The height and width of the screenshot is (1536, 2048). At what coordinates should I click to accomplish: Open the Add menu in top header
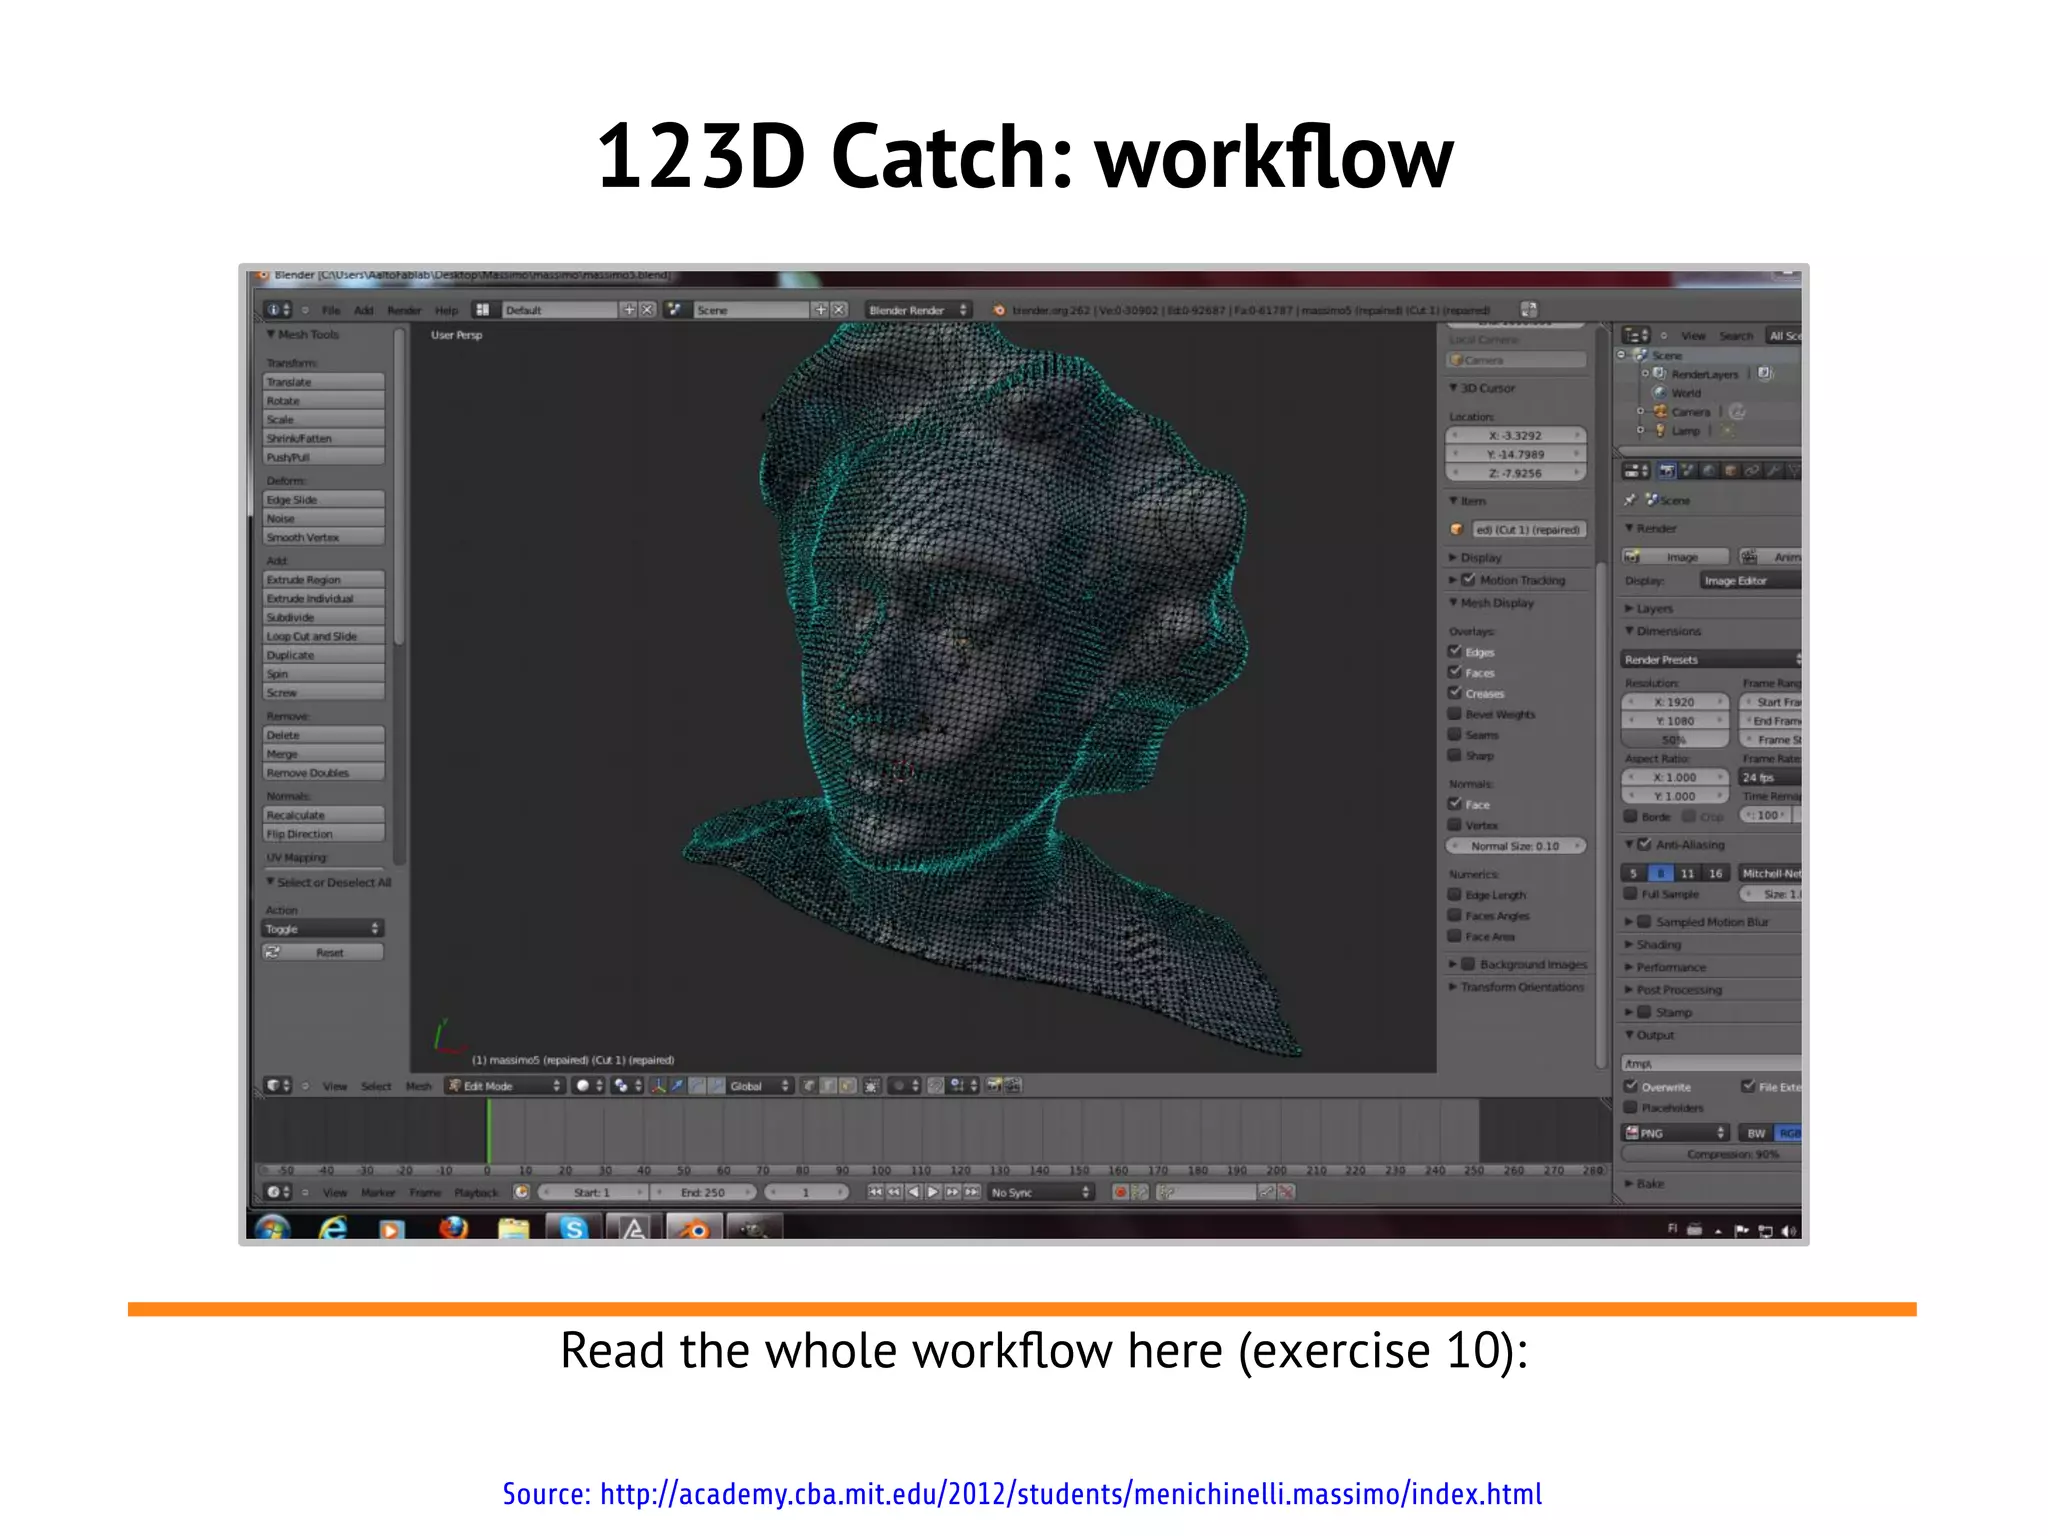(364, 310)
